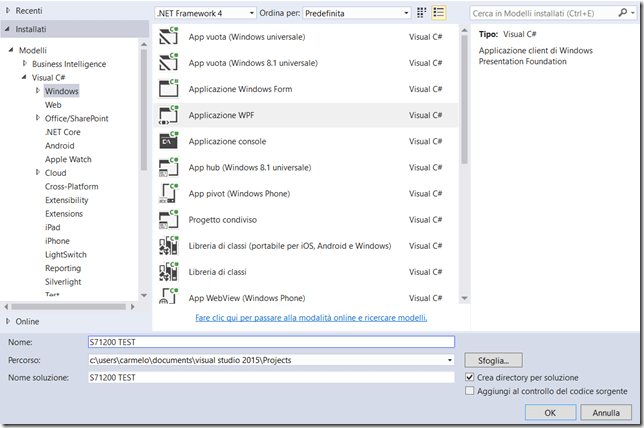Select the Progetto condiviso template icon
Image resolution: width=644 pixels, height=428 pixels.
[x=168, y=219]
